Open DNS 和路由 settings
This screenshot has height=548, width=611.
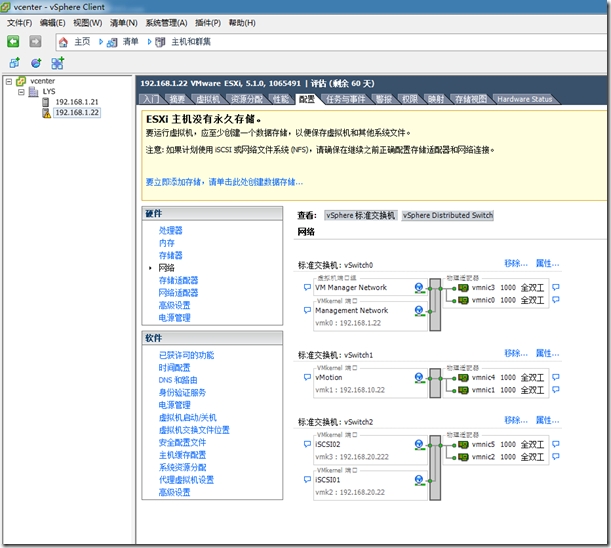[178, 380]
